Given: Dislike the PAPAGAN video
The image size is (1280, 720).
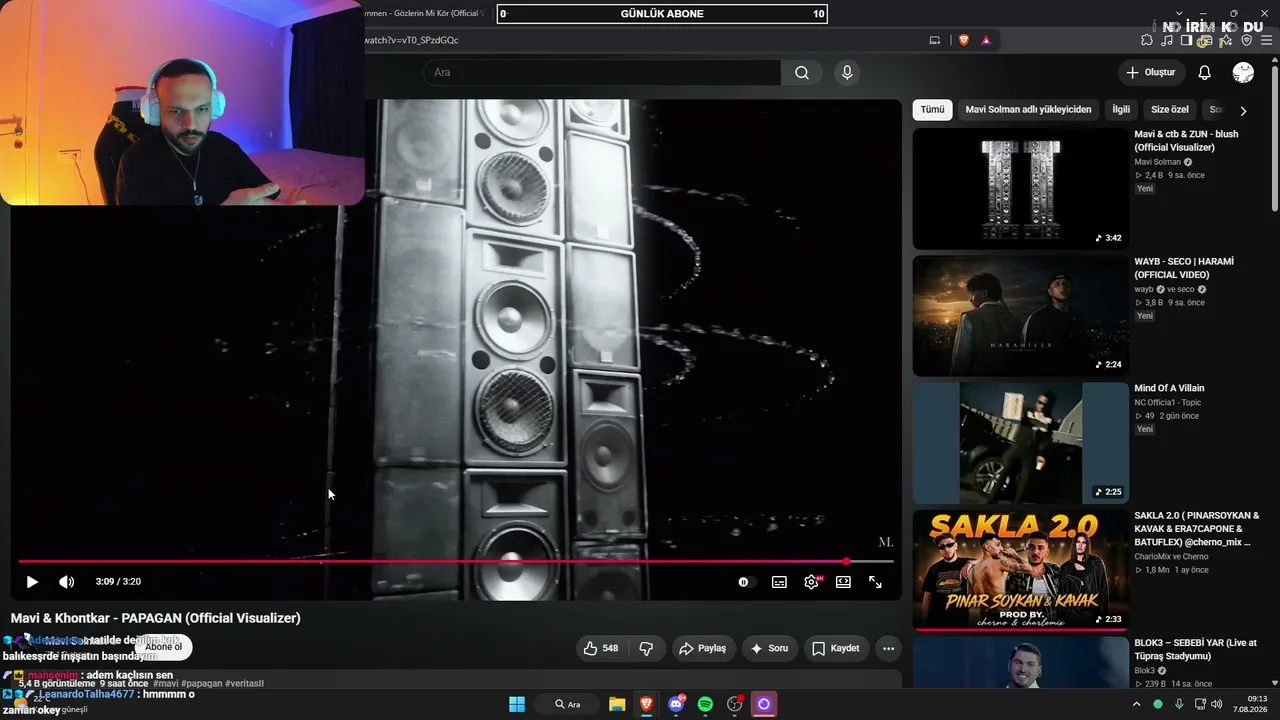Looking at the screenshot, I should tap(646, 648).
